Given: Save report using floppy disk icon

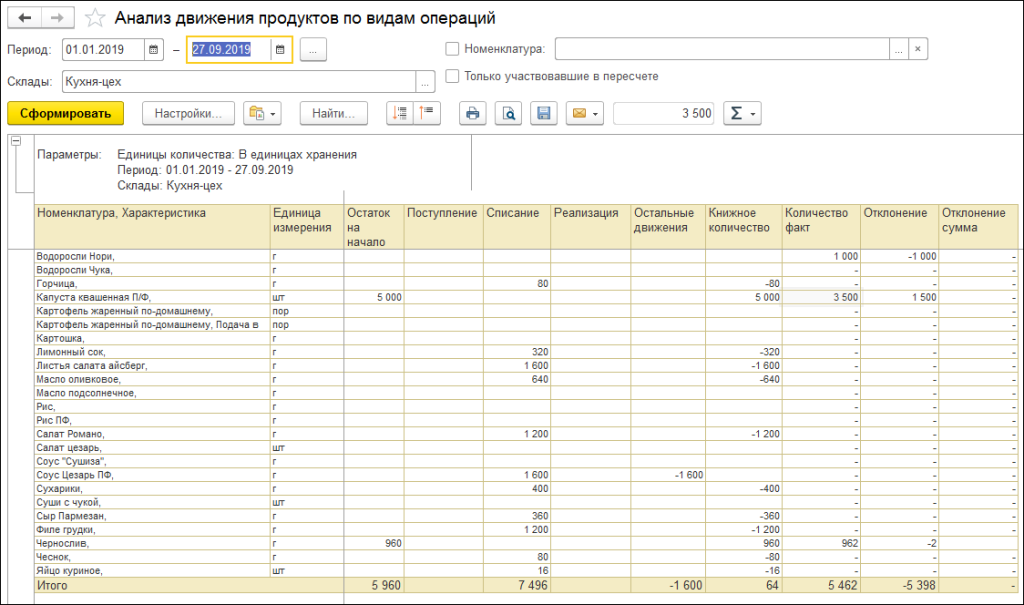Looking at the screenshot, I should 543,113.
